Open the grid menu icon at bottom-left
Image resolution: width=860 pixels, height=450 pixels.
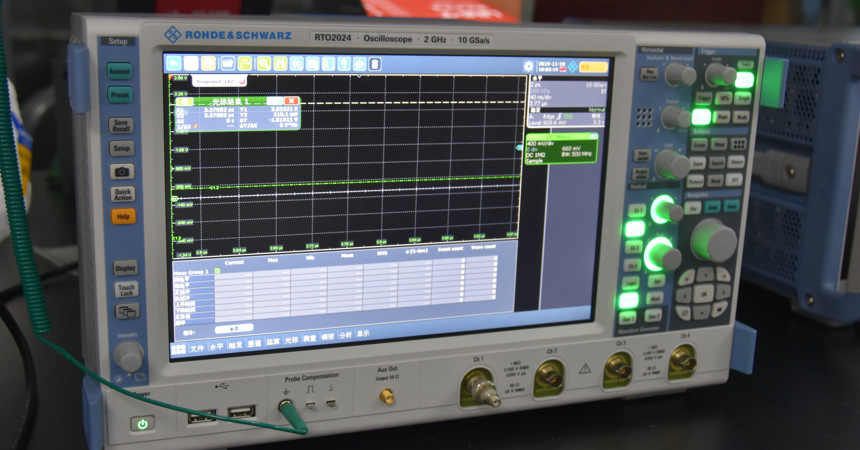click(x=178, y=347)
